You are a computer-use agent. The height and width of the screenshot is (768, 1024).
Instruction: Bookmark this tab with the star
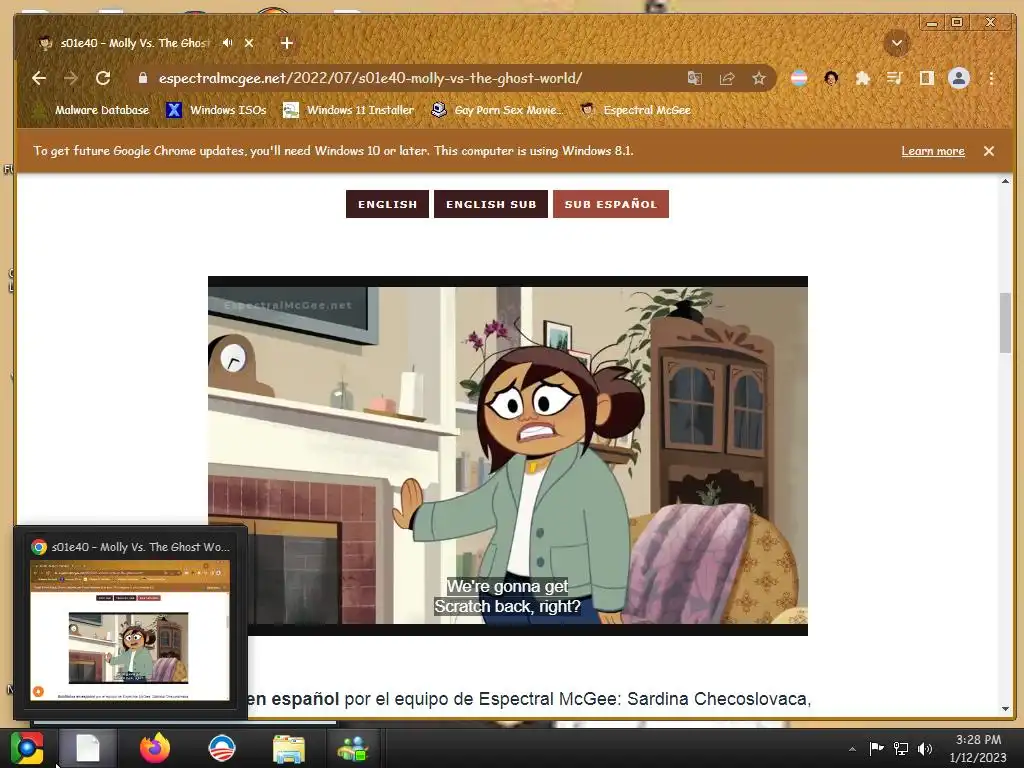point(758,78)
